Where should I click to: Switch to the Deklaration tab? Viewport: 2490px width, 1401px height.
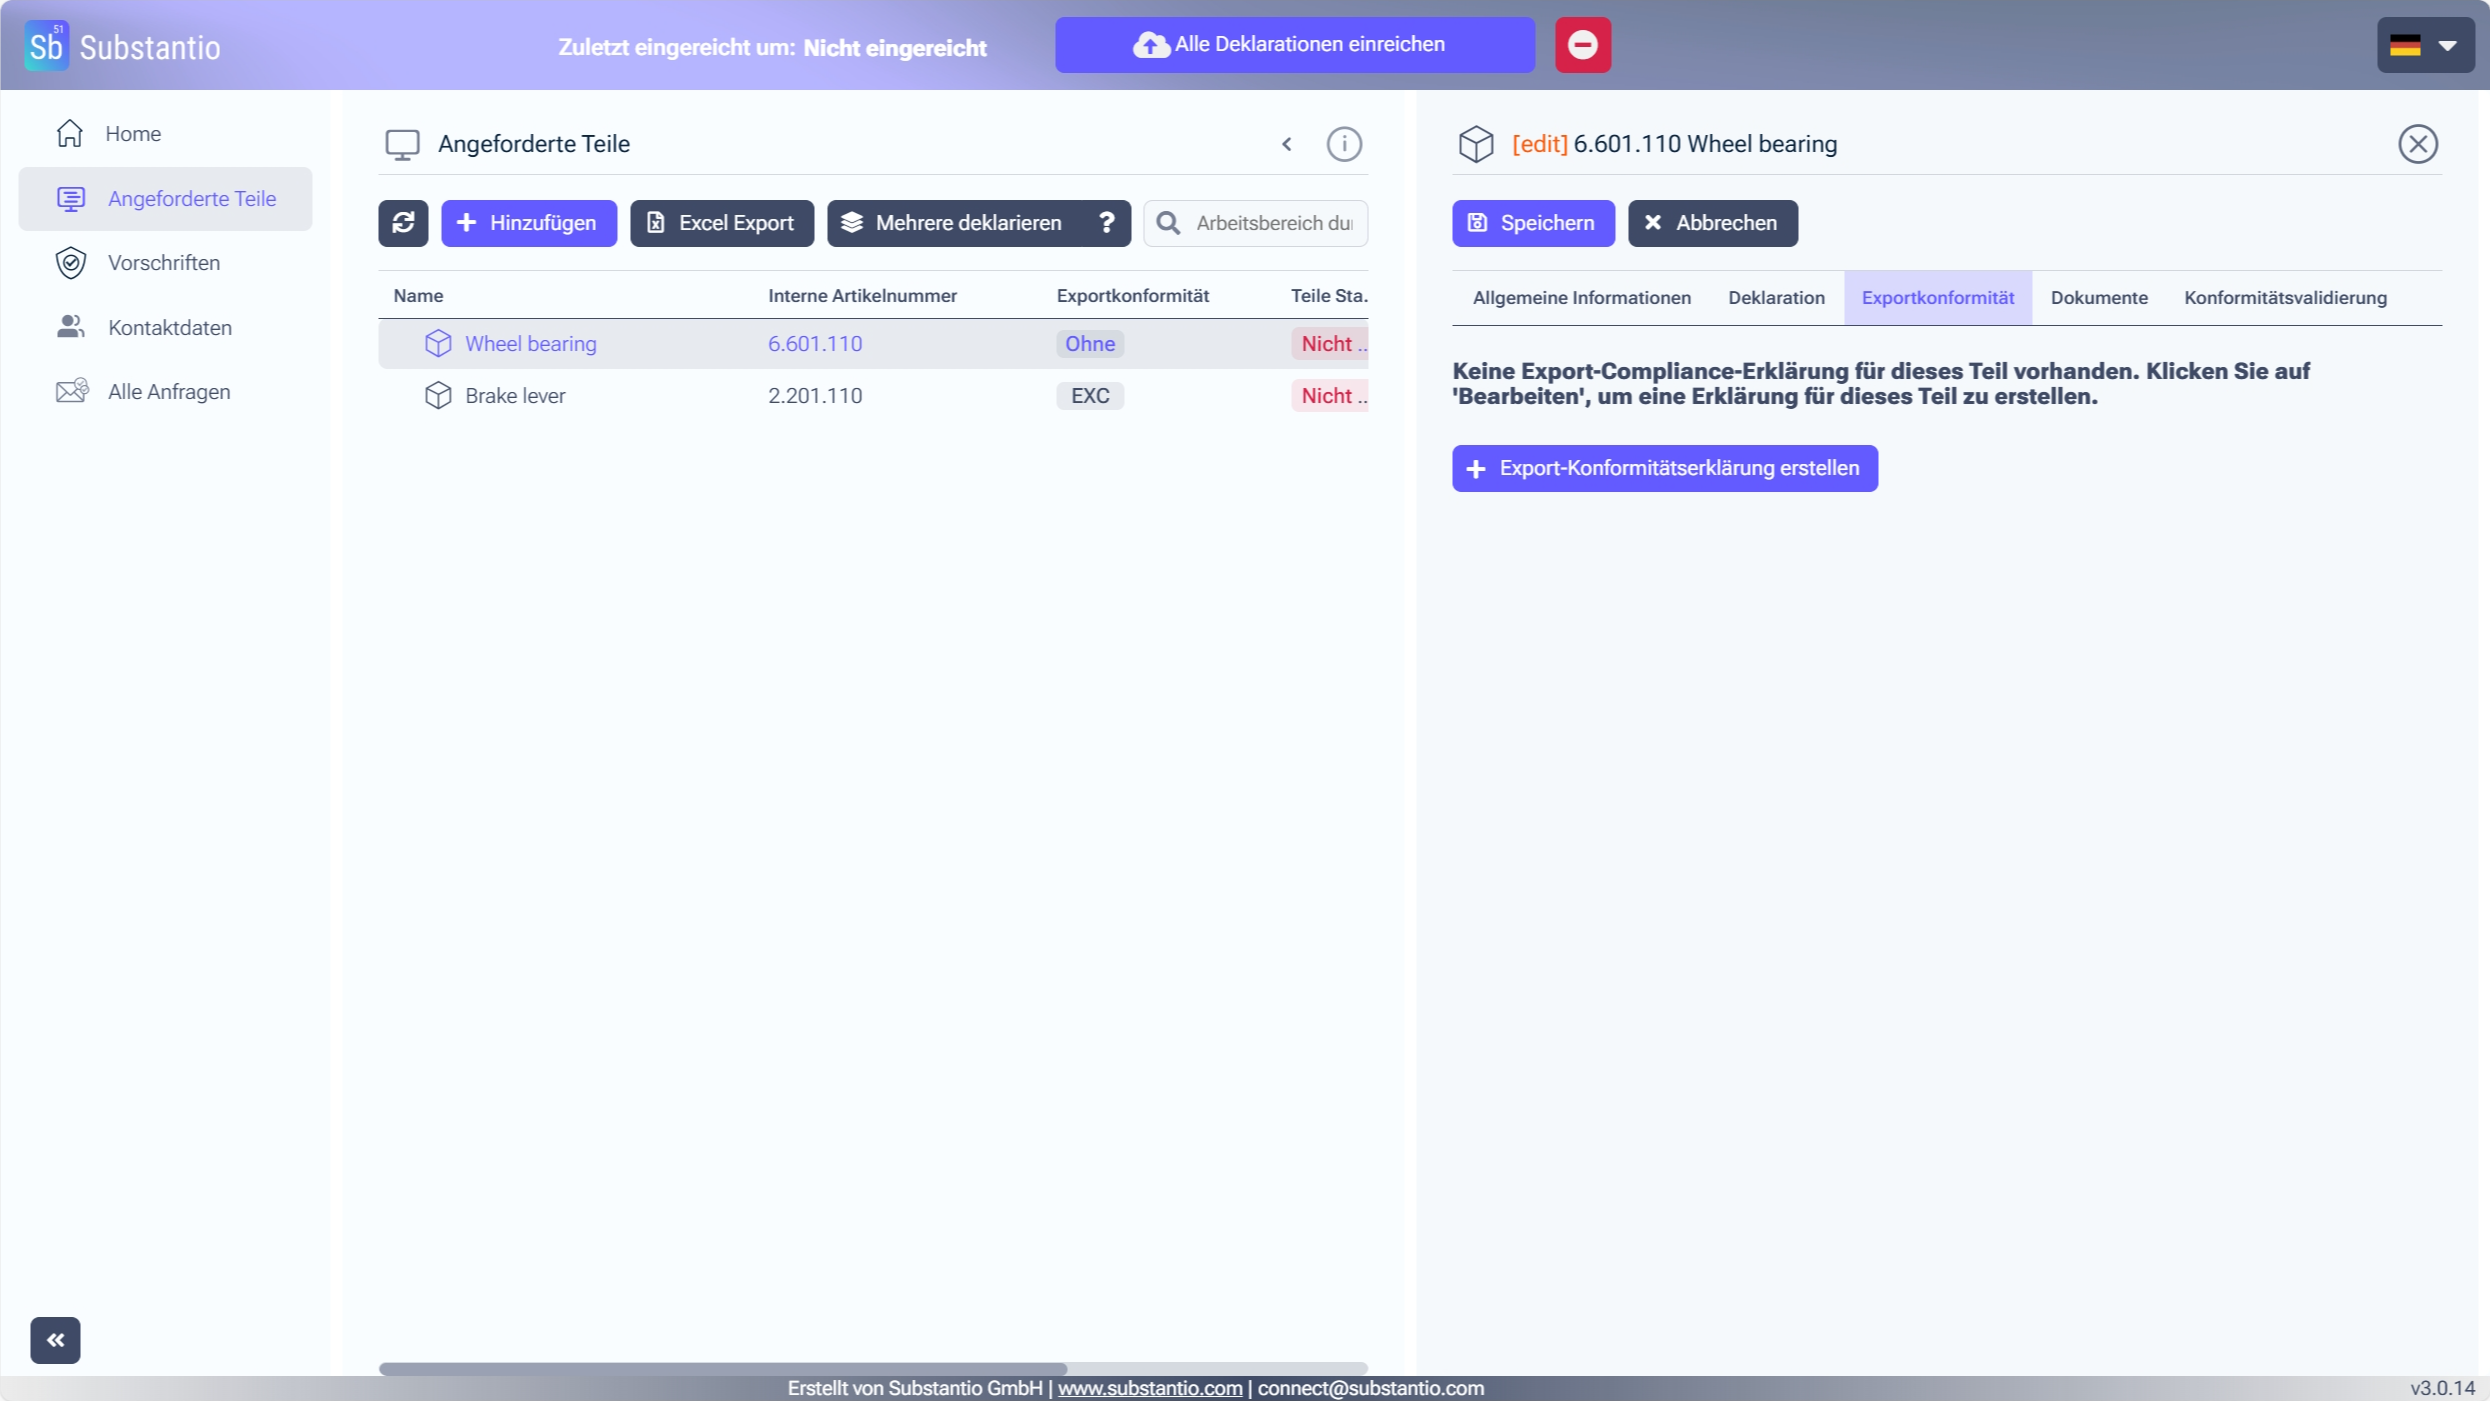(x=1776, y=298)
